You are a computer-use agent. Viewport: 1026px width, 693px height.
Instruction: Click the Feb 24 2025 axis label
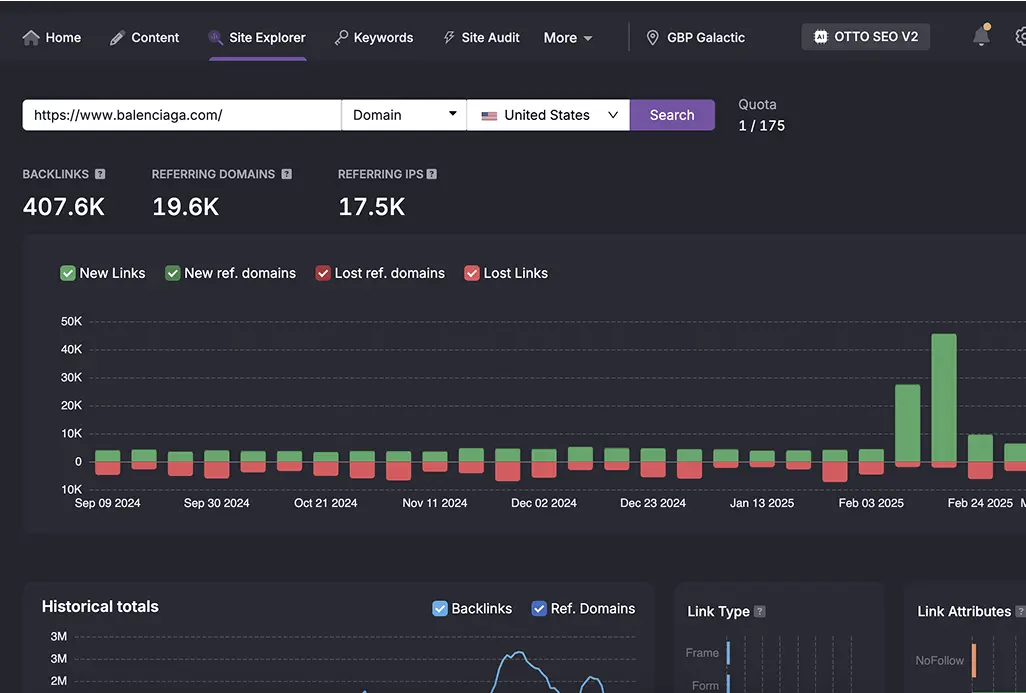tap(980, 503)
